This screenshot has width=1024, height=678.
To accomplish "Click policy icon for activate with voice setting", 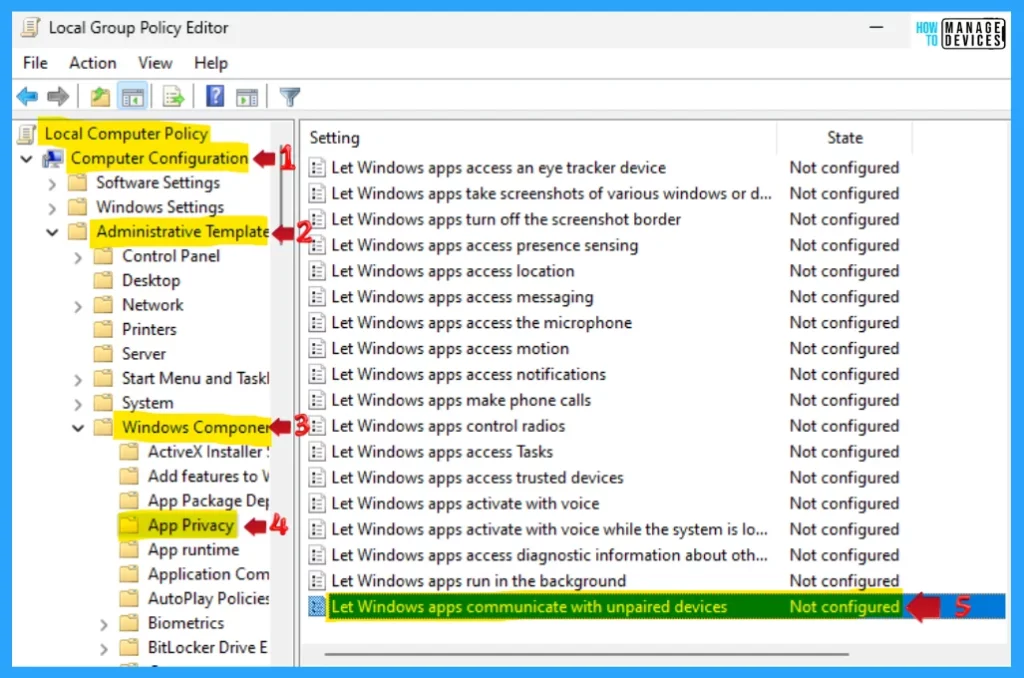I will pyautogui.click(x=317, y=504).
